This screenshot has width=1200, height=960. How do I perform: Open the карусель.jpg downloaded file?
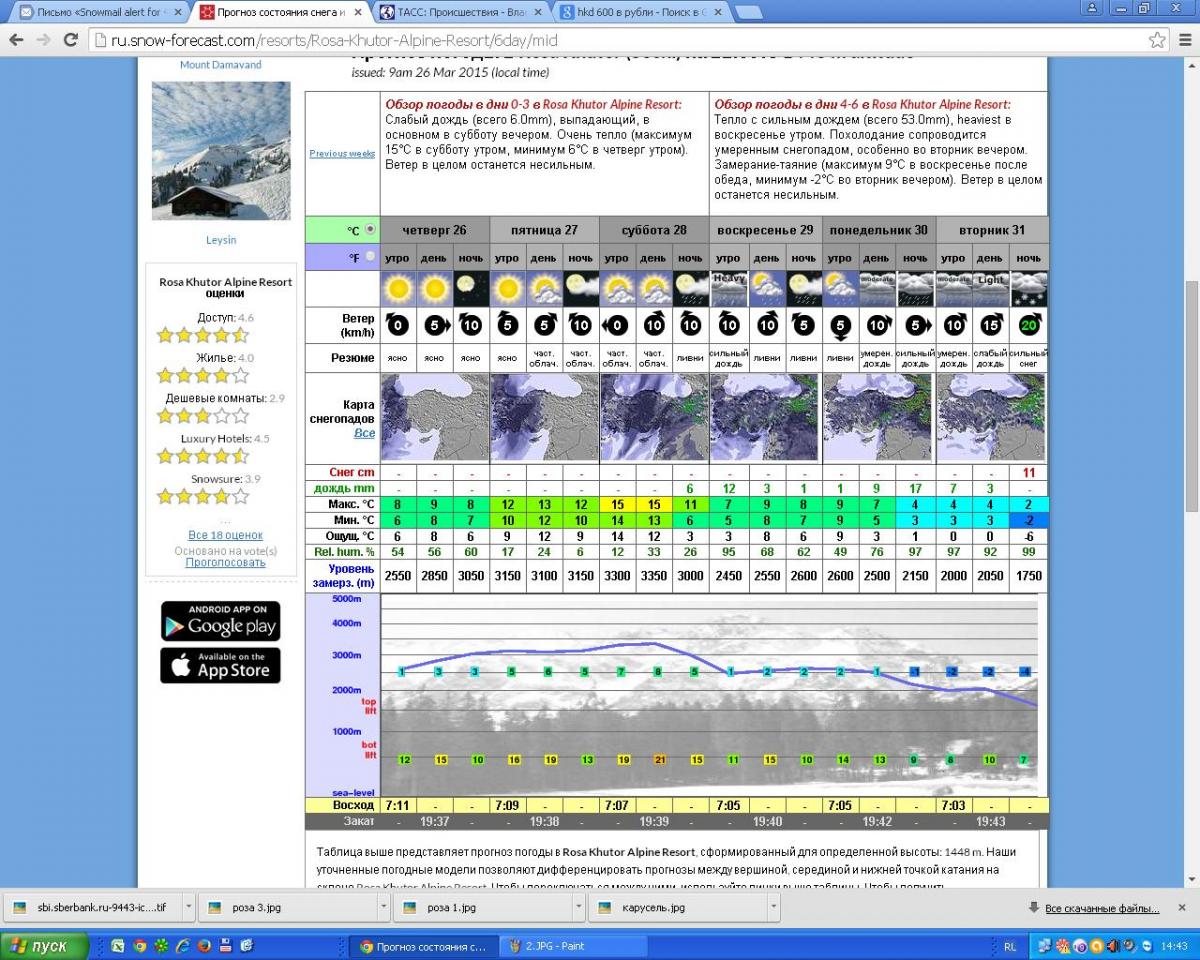tap(677, 907)
